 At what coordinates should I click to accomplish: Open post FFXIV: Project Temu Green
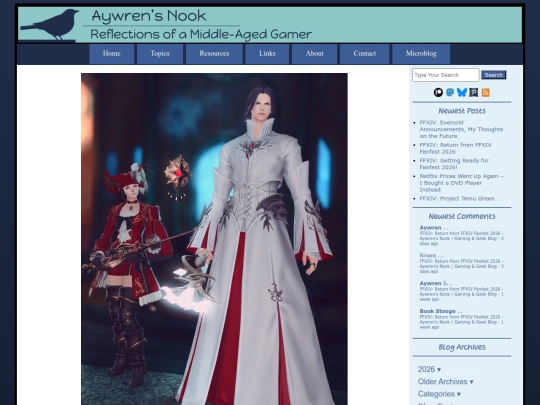tap(457, 198)
